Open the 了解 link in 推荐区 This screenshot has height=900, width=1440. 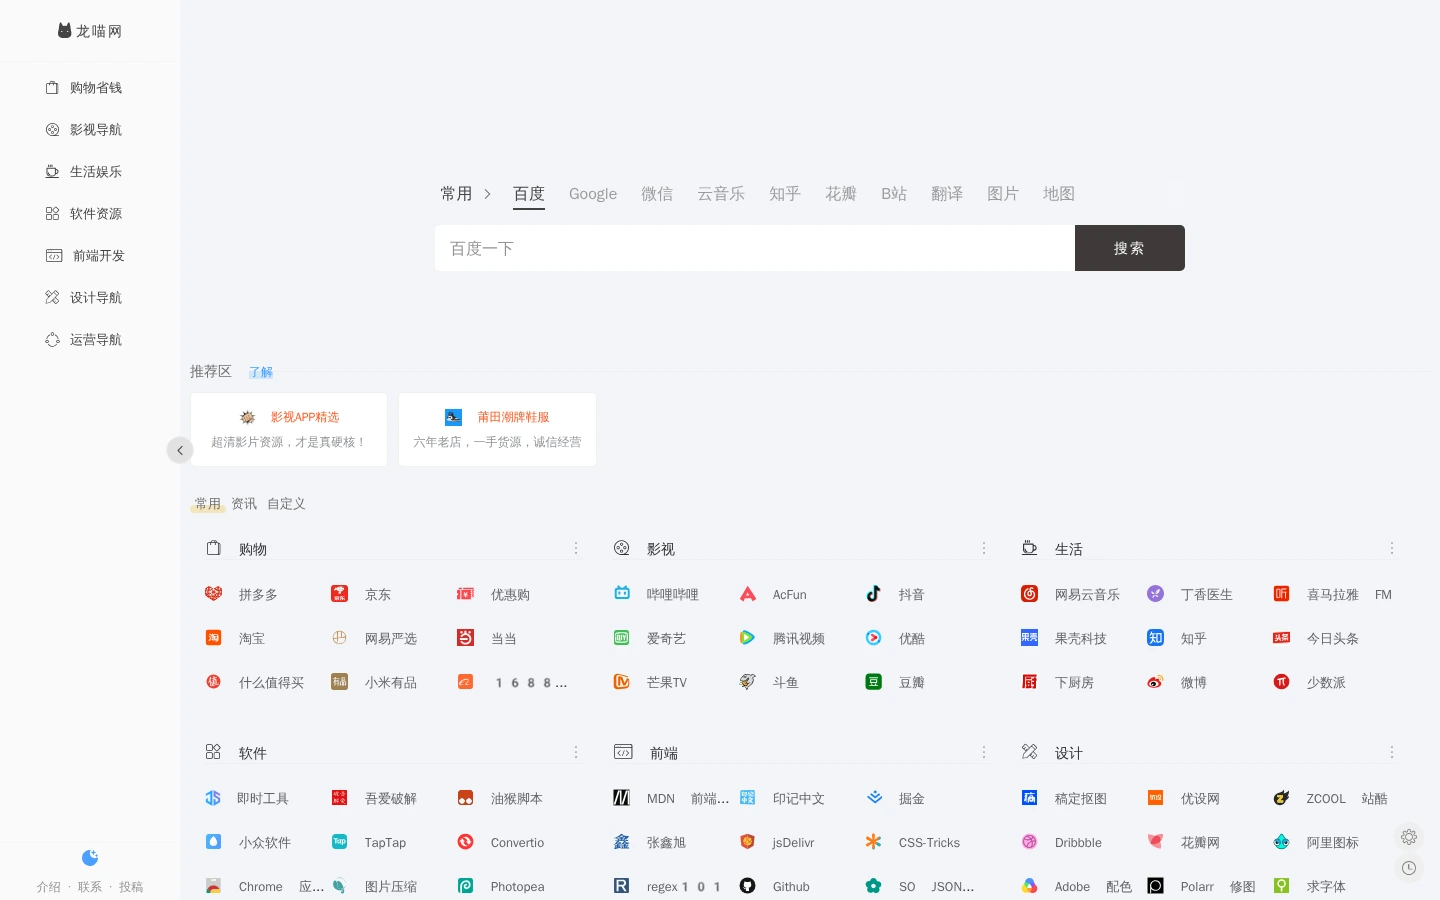point(261,372)
